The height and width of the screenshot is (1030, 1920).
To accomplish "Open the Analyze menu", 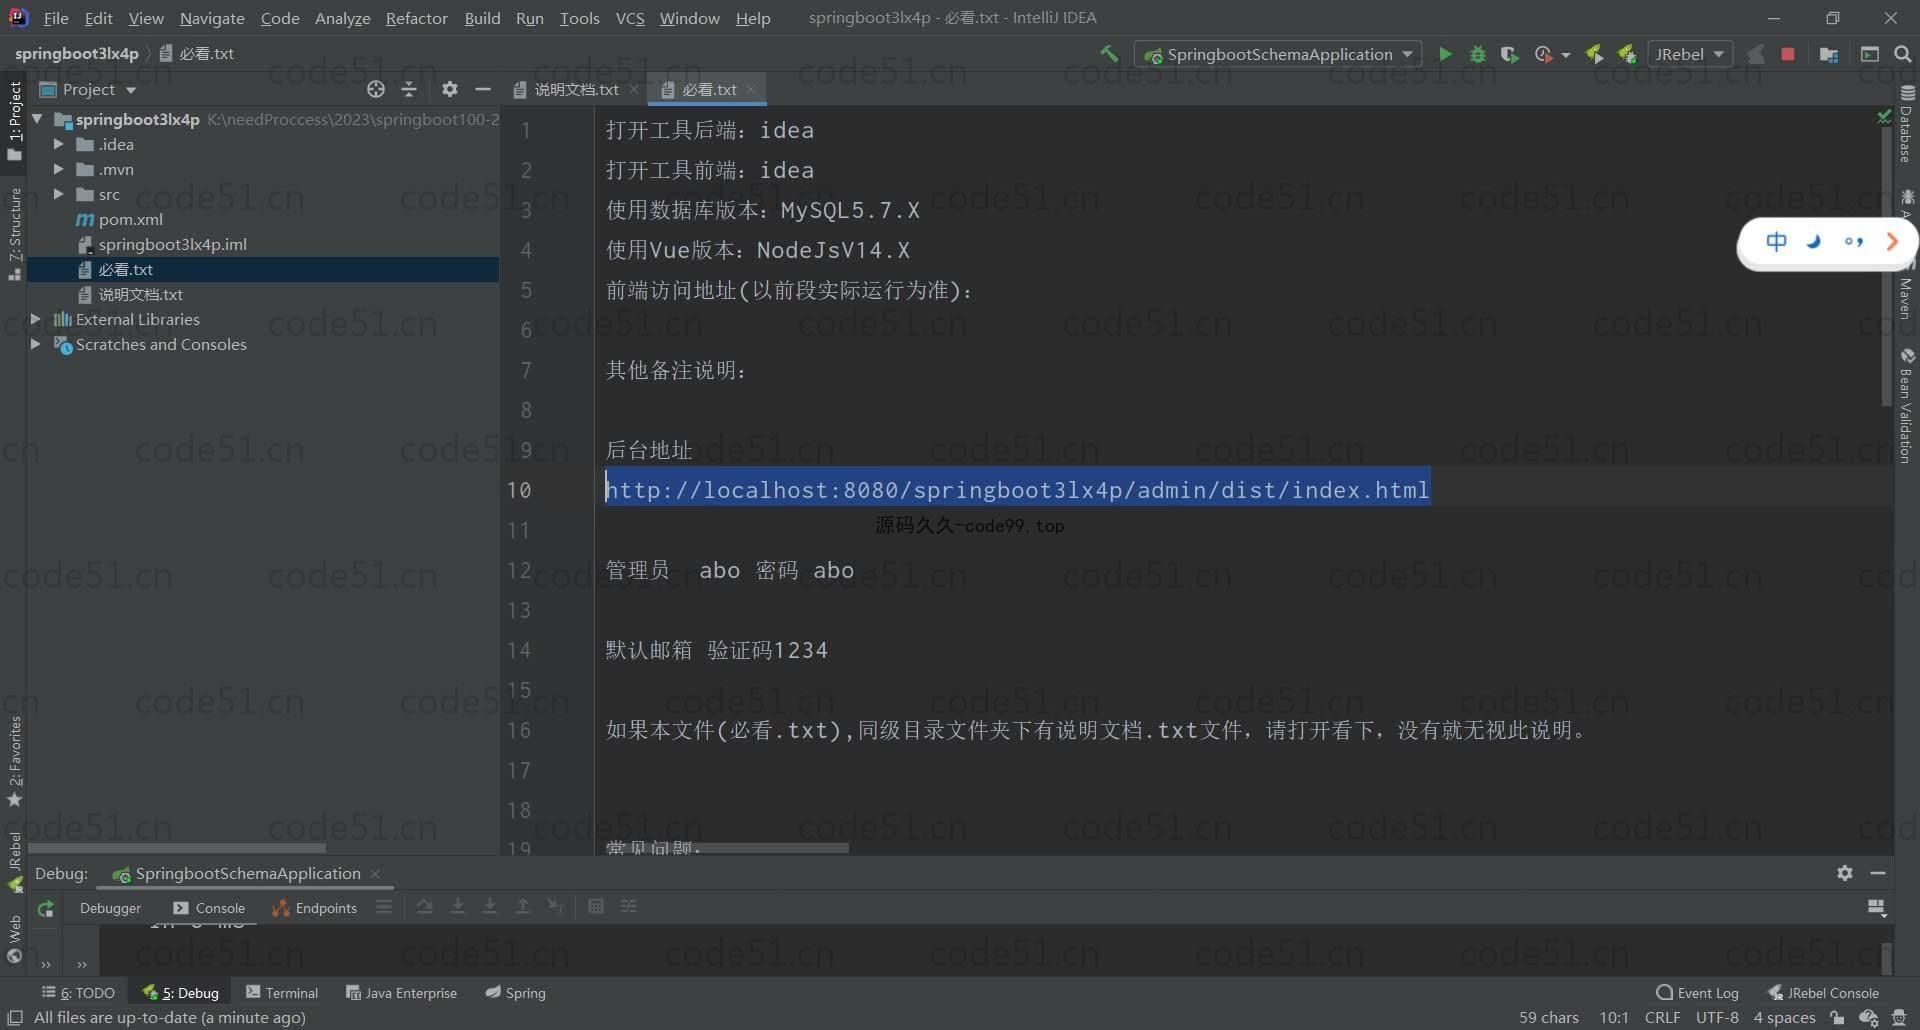I will (342, 18).
